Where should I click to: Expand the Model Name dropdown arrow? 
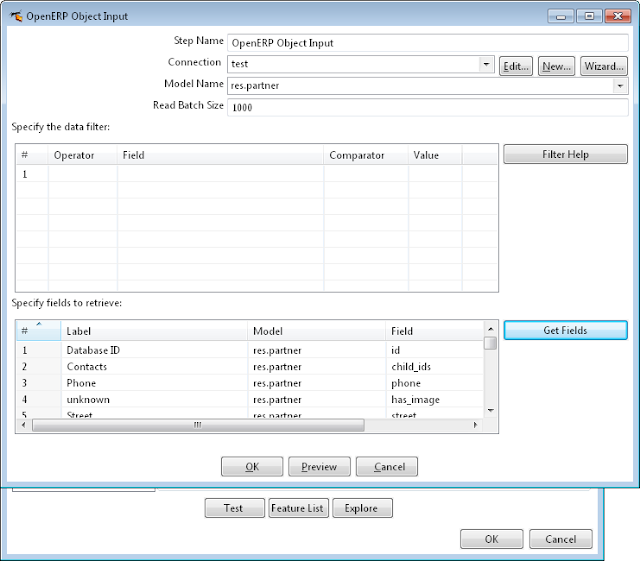tap(620, 86)
